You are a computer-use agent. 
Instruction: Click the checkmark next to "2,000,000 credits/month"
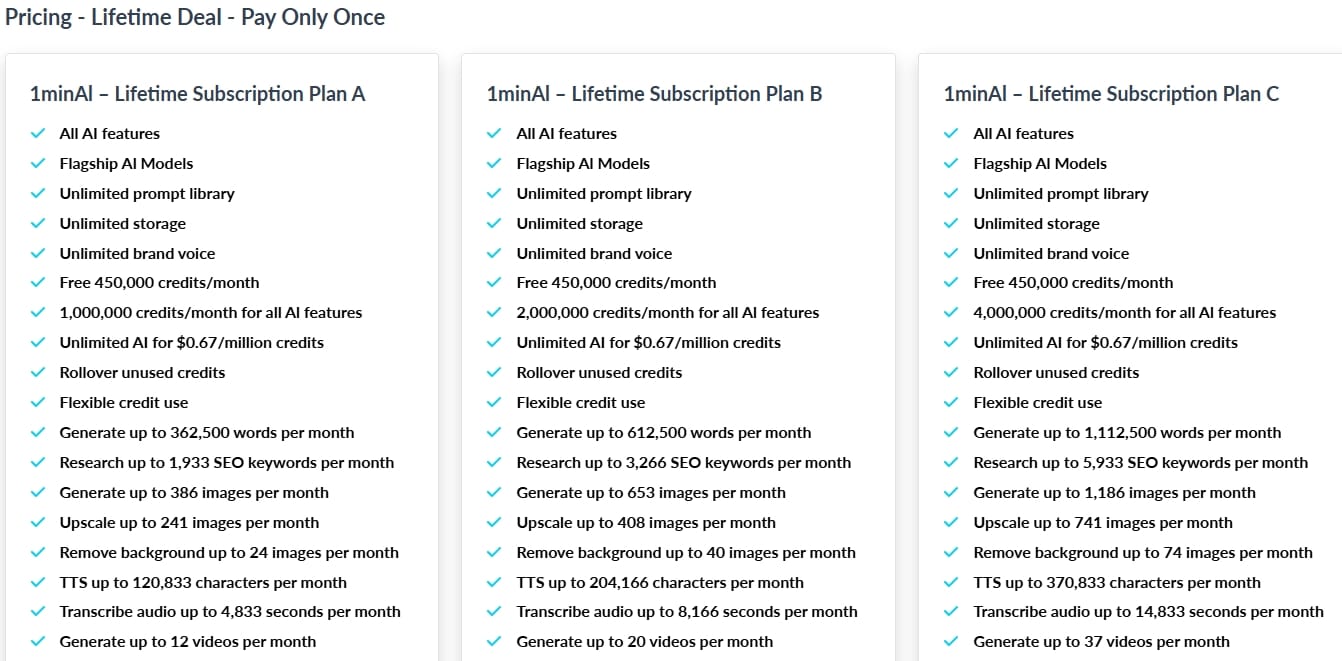pos(495,312)
